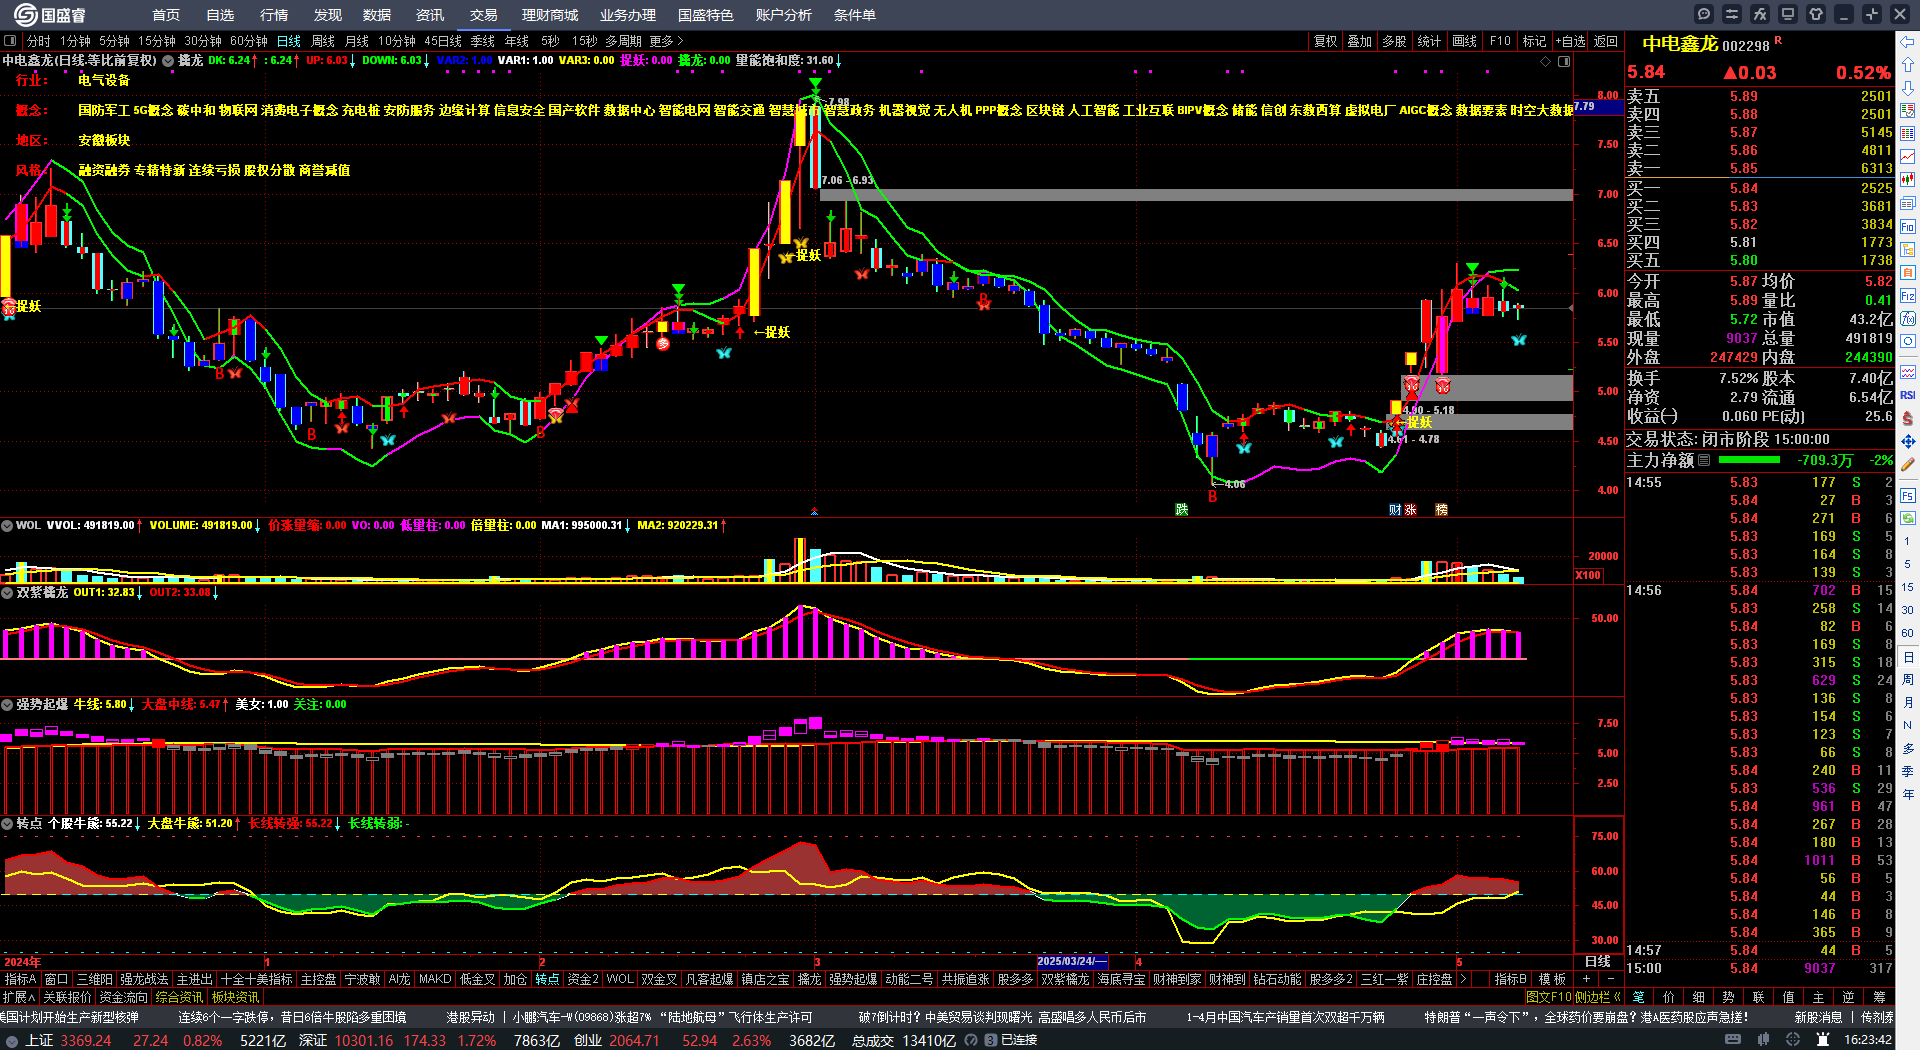Toggle 多周期 multi-period view
Viewport: 1920px width, 1050px height.
coord(623,41)
